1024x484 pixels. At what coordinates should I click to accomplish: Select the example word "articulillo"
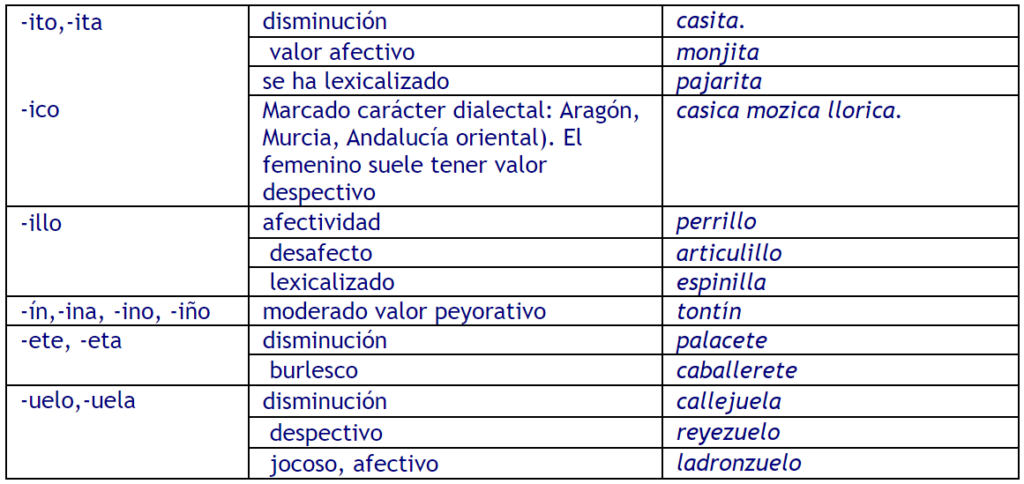729,253
